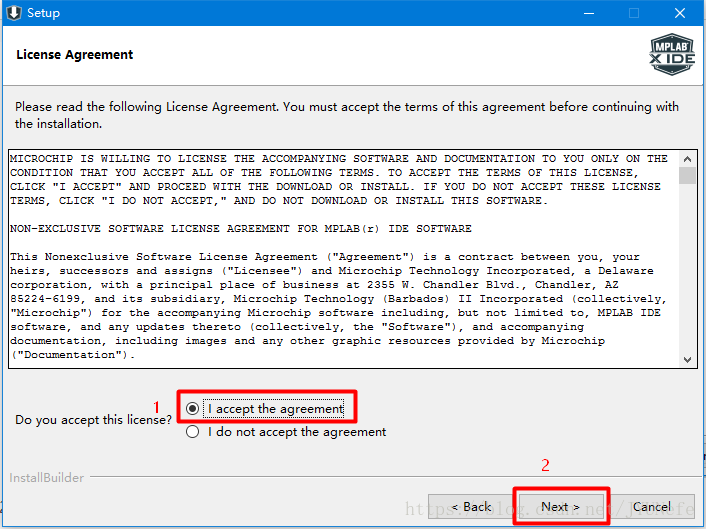
Task: Select "I accept the agreement" radio button
Action: pyautogui.click(x=193, y=408)
